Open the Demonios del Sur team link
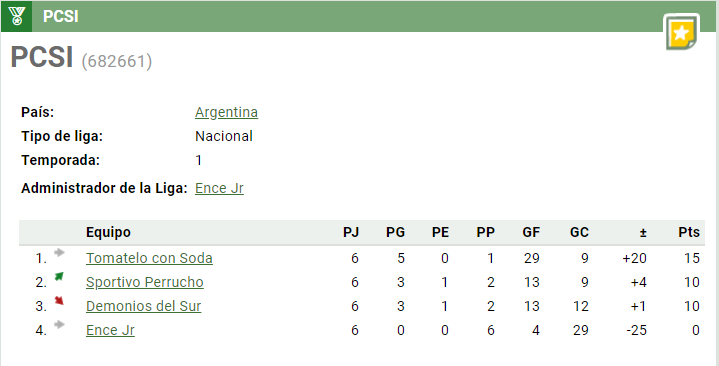719x366 pixels. pyautogui.click(x=144, y=306)
